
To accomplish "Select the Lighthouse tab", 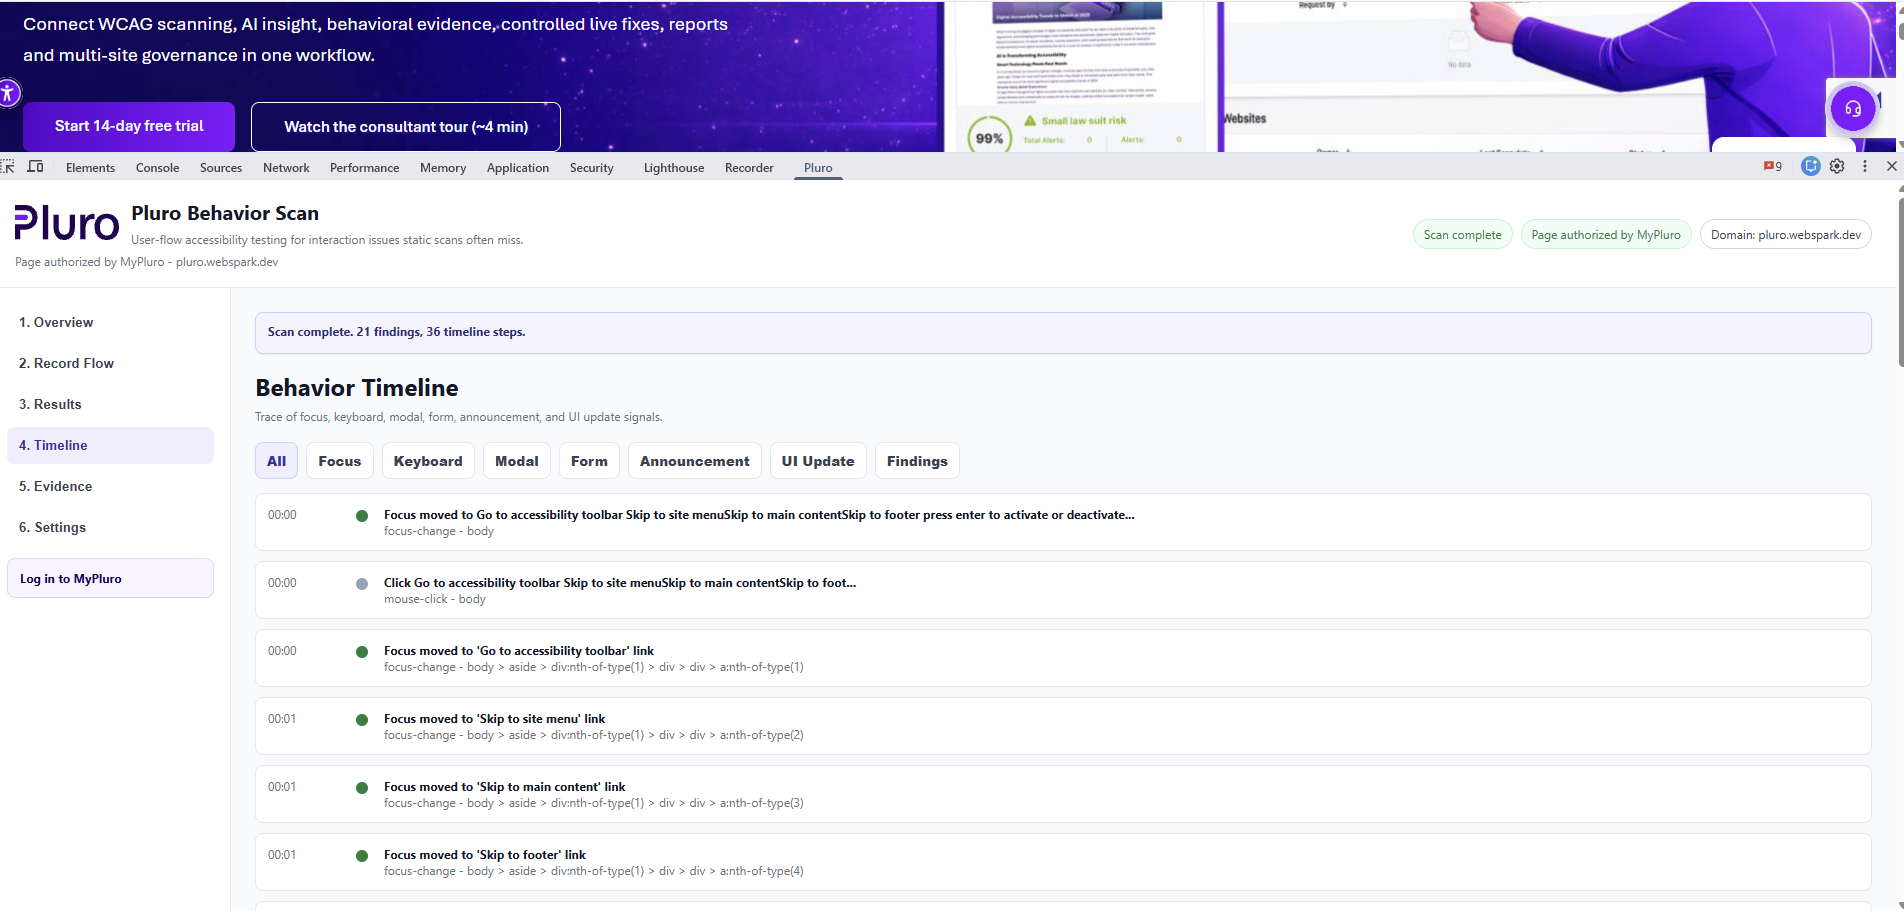I will point(674,168).
